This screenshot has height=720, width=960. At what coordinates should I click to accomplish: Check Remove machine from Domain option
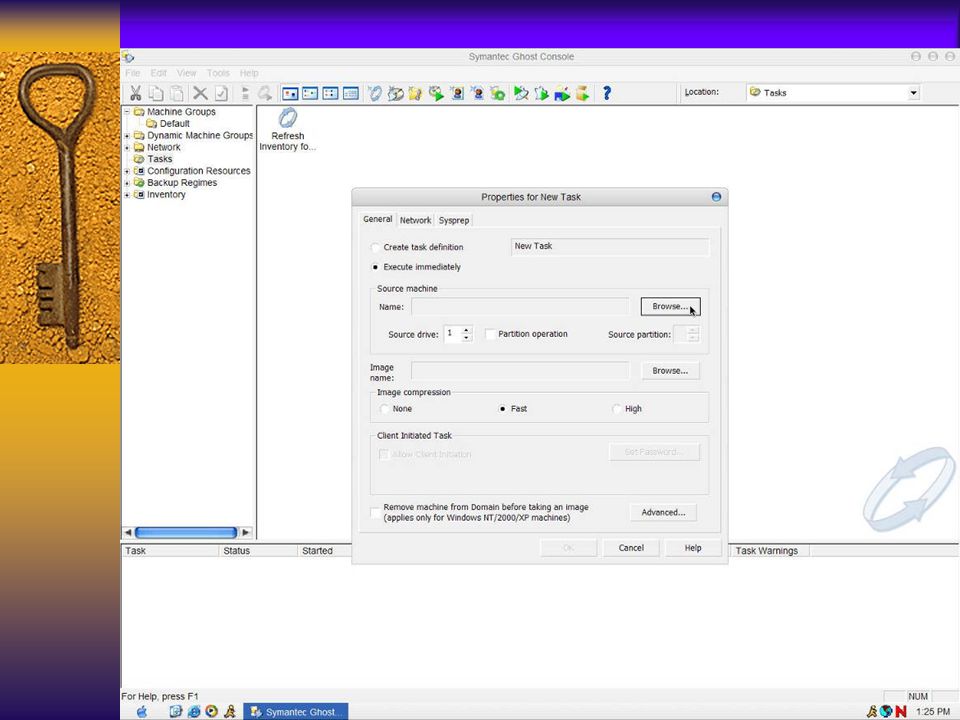376,512
